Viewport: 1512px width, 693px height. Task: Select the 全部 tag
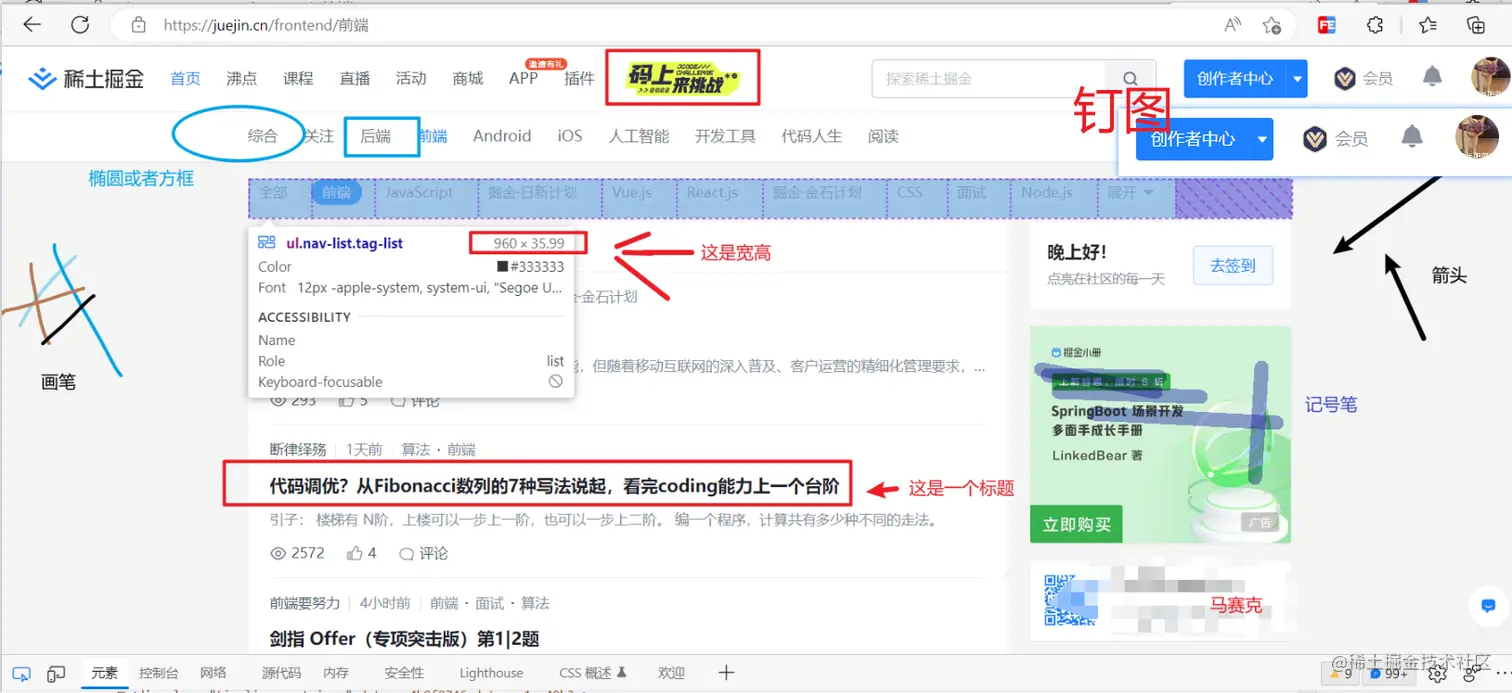pyautogui.click(x=273, y=192)
